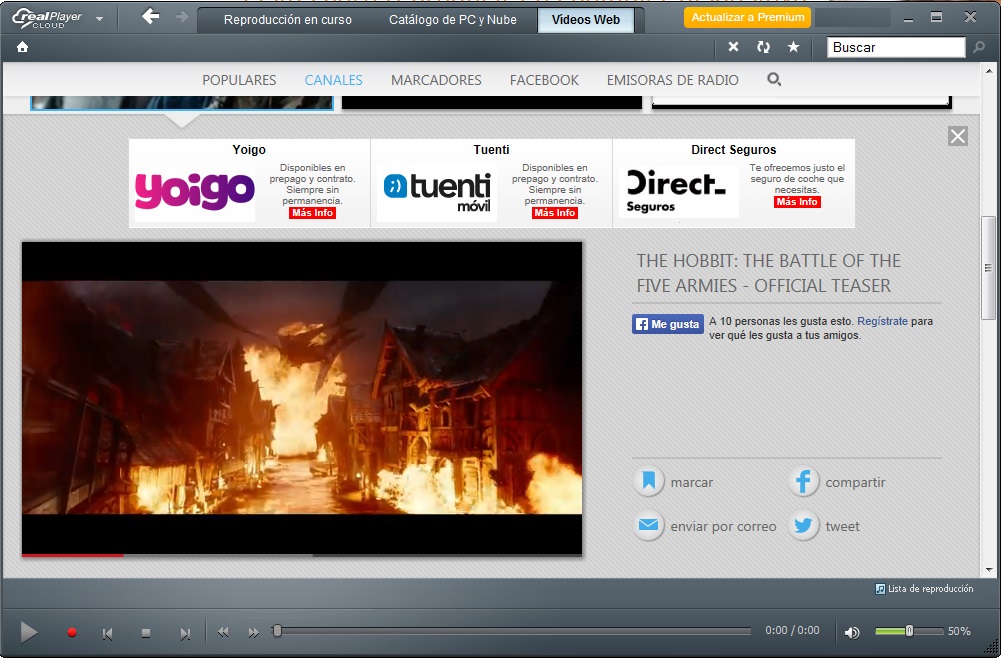Open the CANALES section

[x=333, y=80]
